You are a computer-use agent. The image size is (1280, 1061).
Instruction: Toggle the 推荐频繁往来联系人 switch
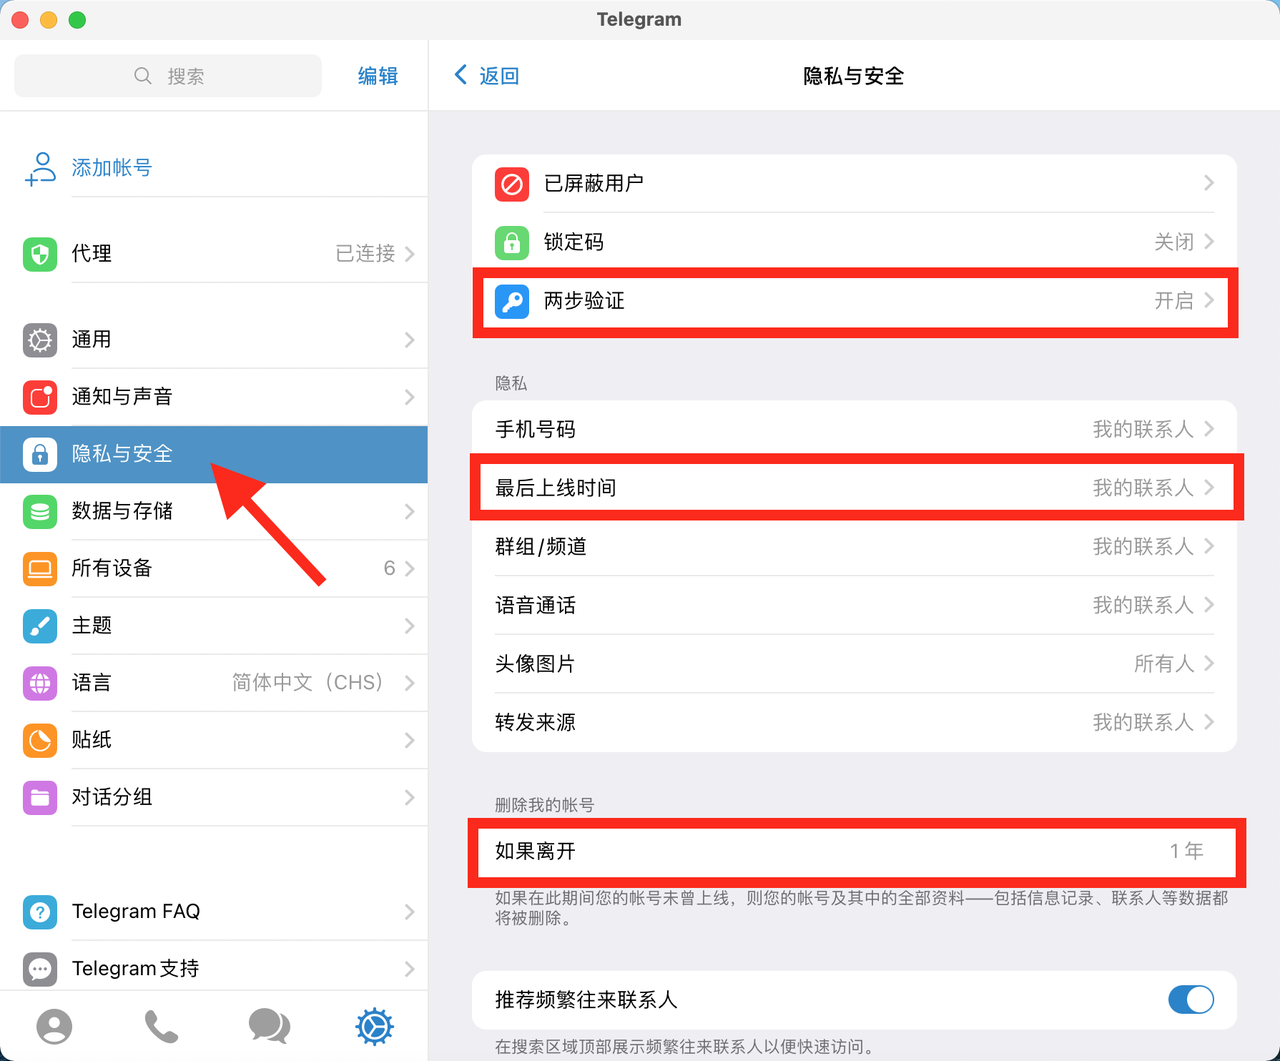[x=1191, y=999]
